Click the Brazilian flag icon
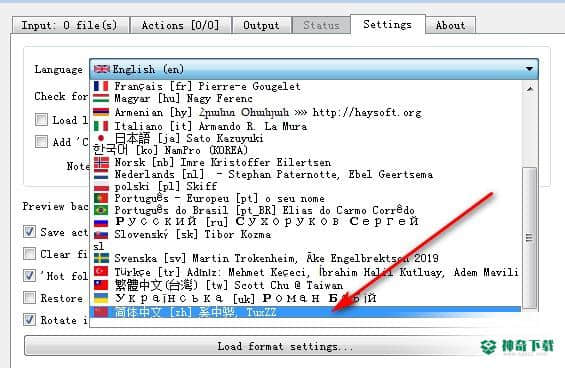The width and height of the screenshot is (565, 368). (x=101, y=210)
